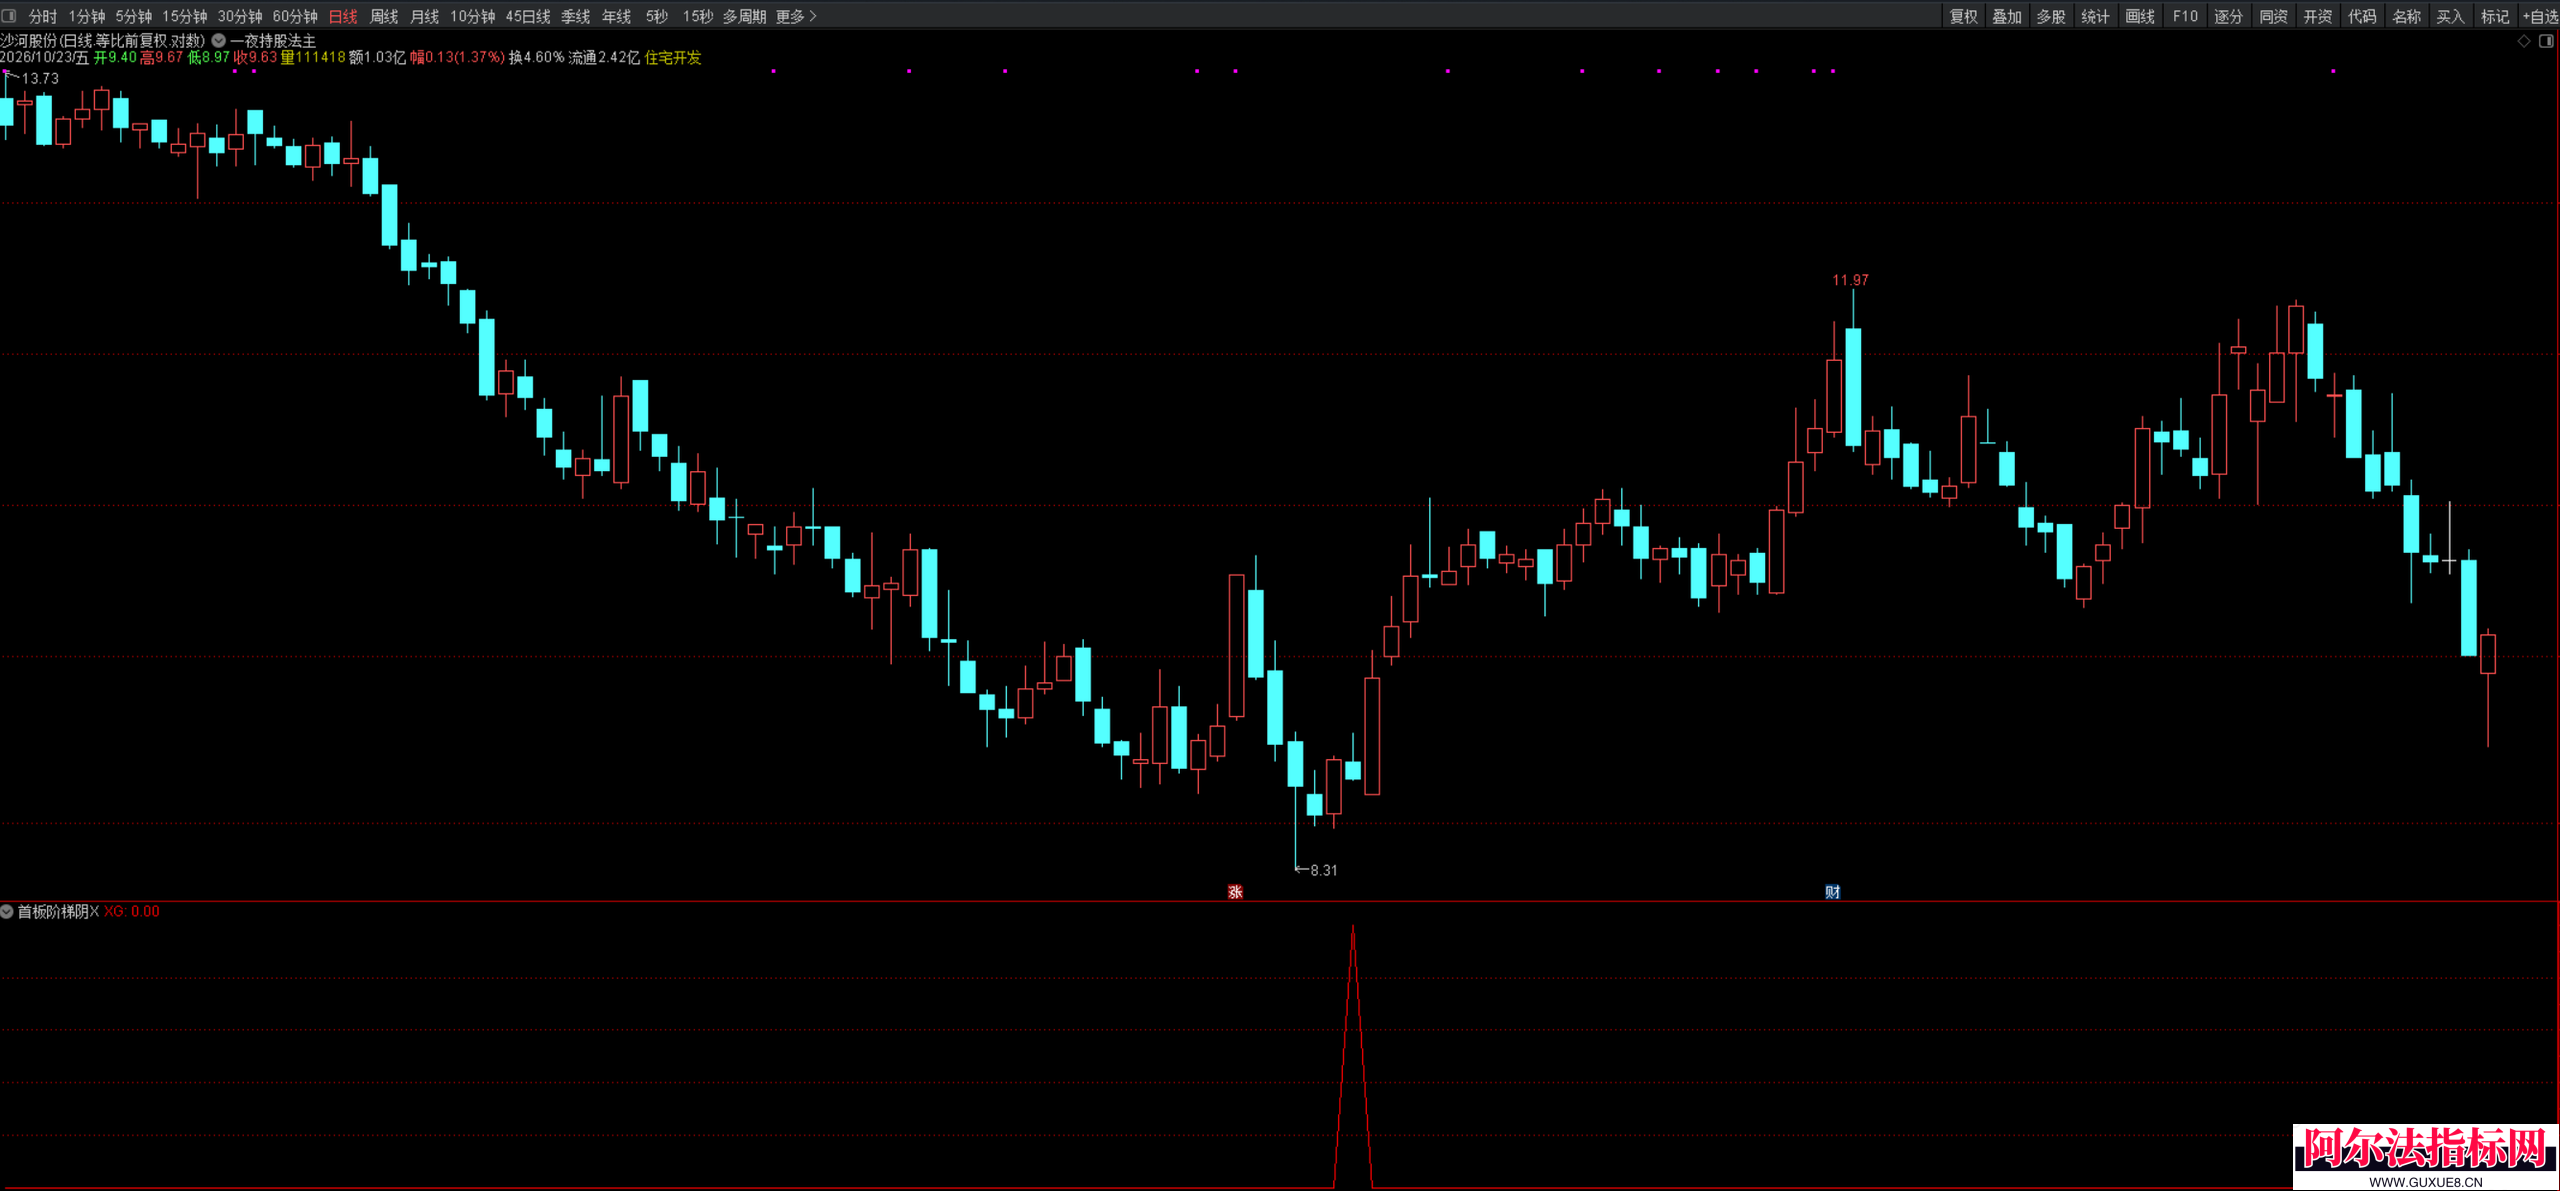Click the red 涨 marker below the chart

(x=1235, y=892)
